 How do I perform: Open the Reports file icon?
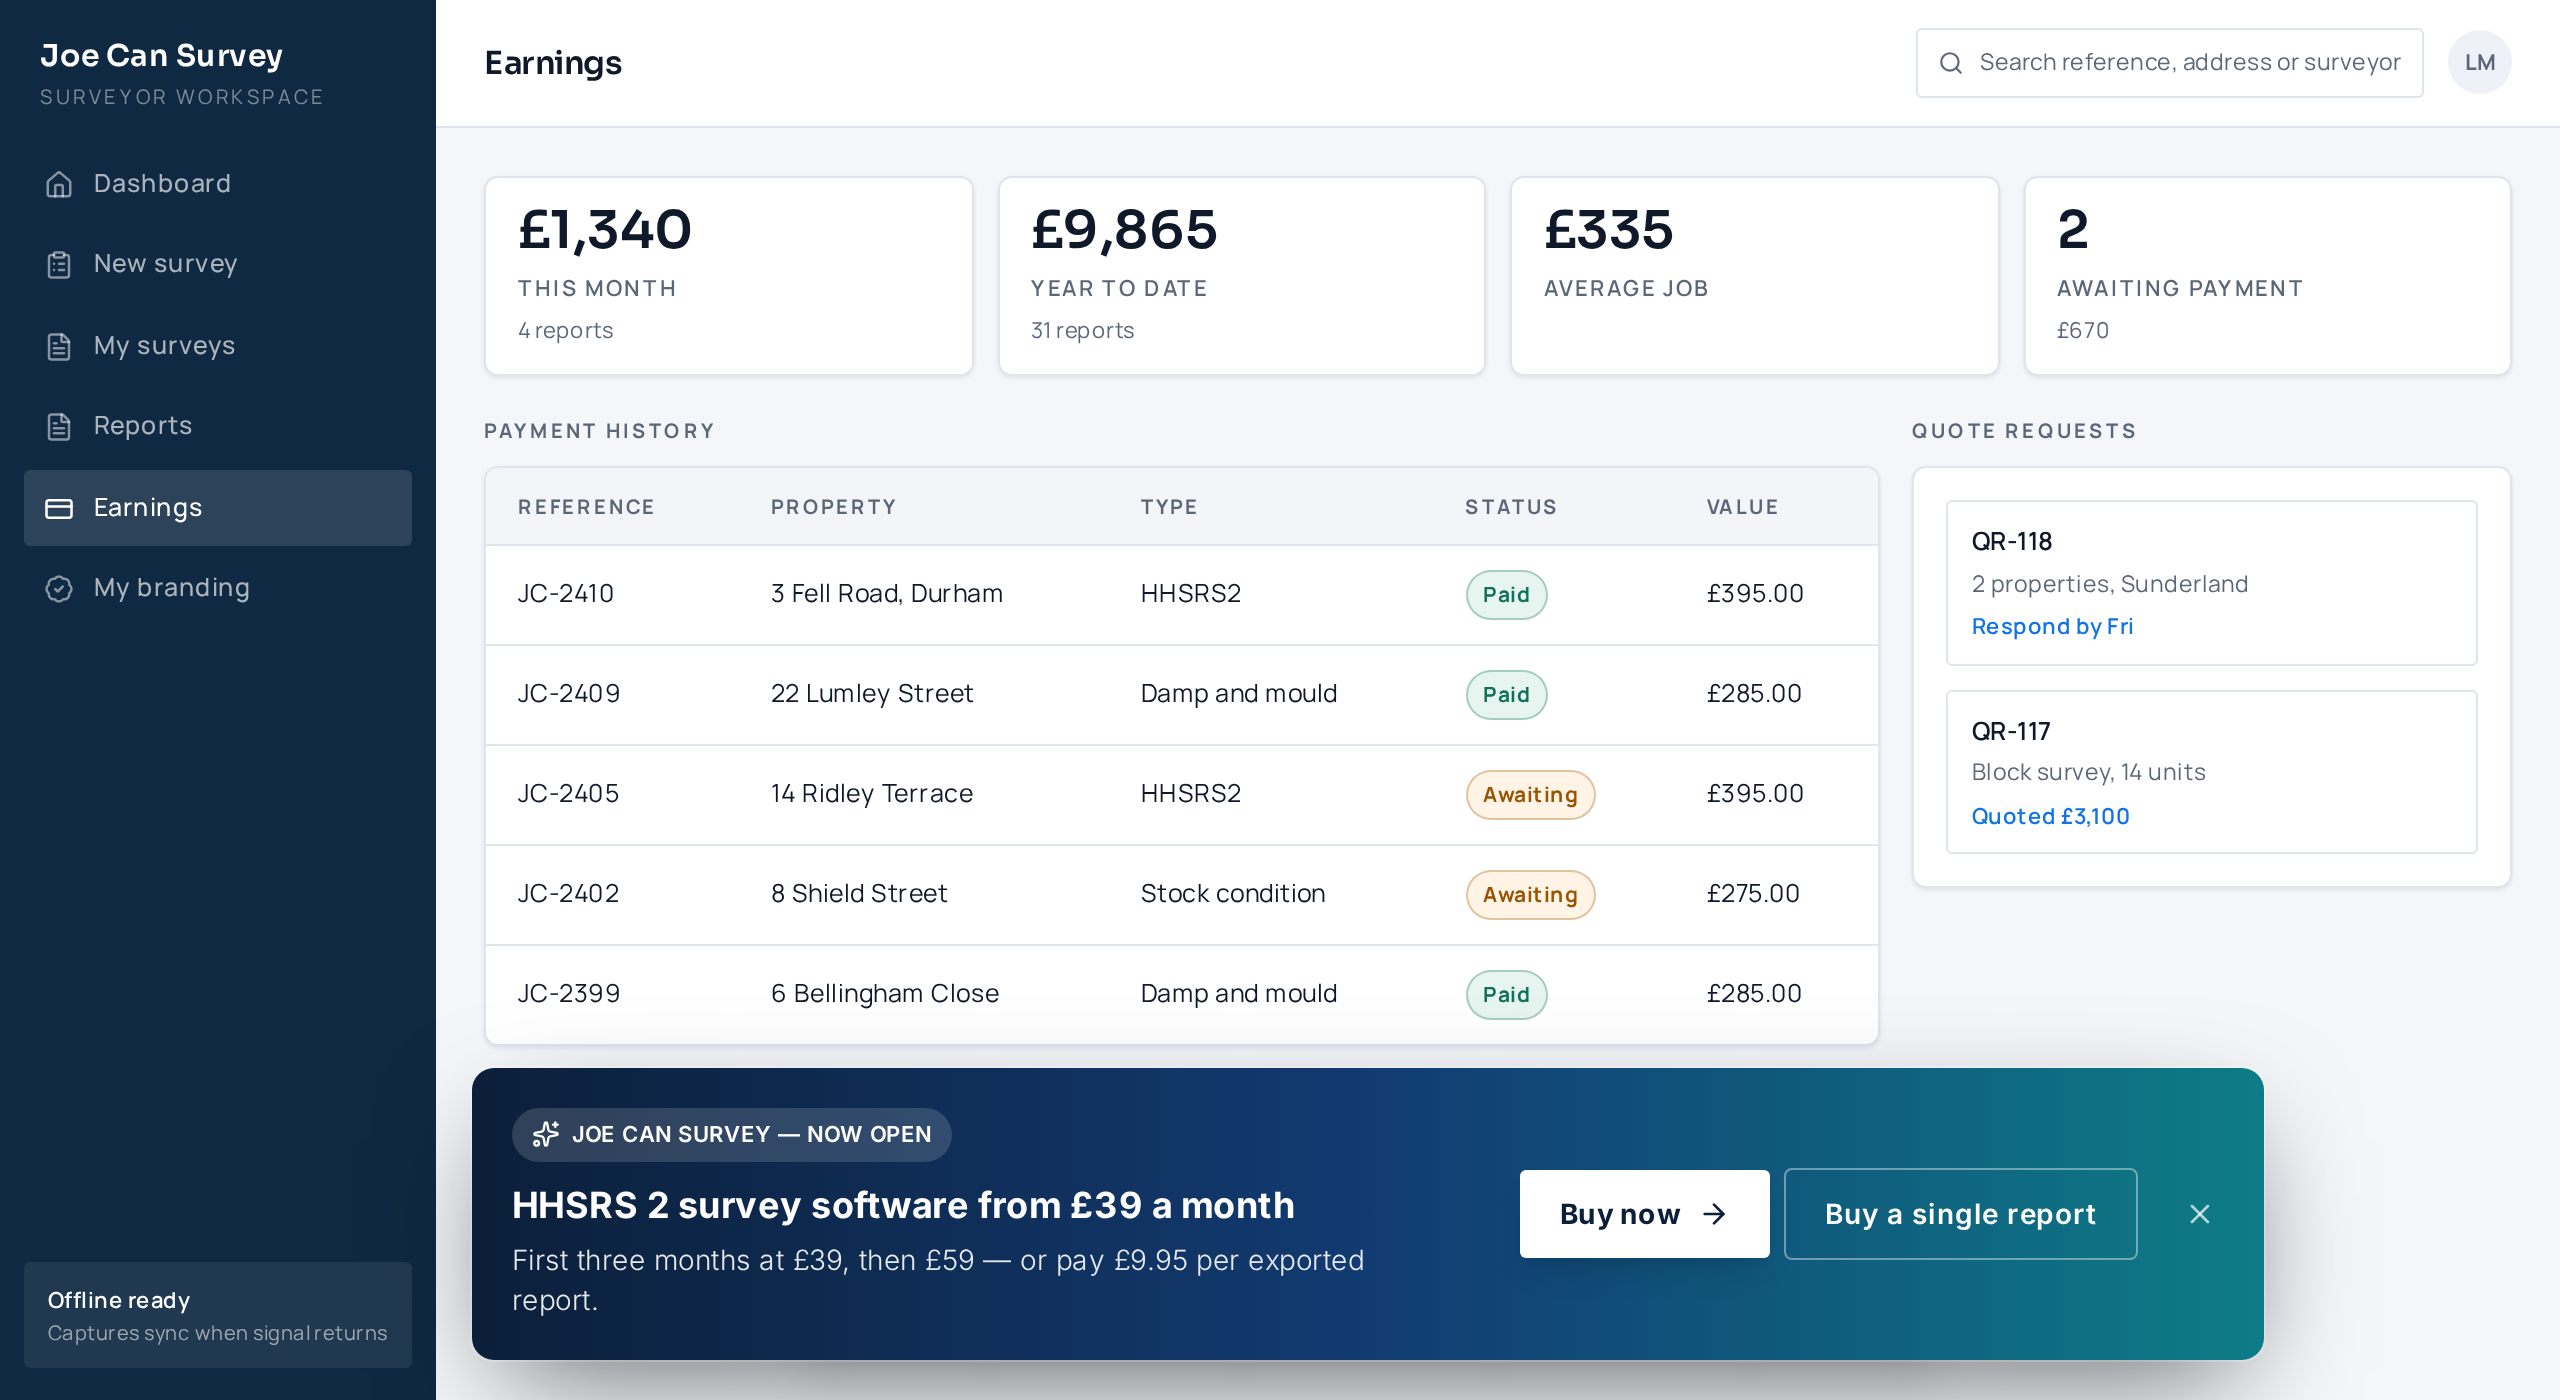(x=59, y=427)
